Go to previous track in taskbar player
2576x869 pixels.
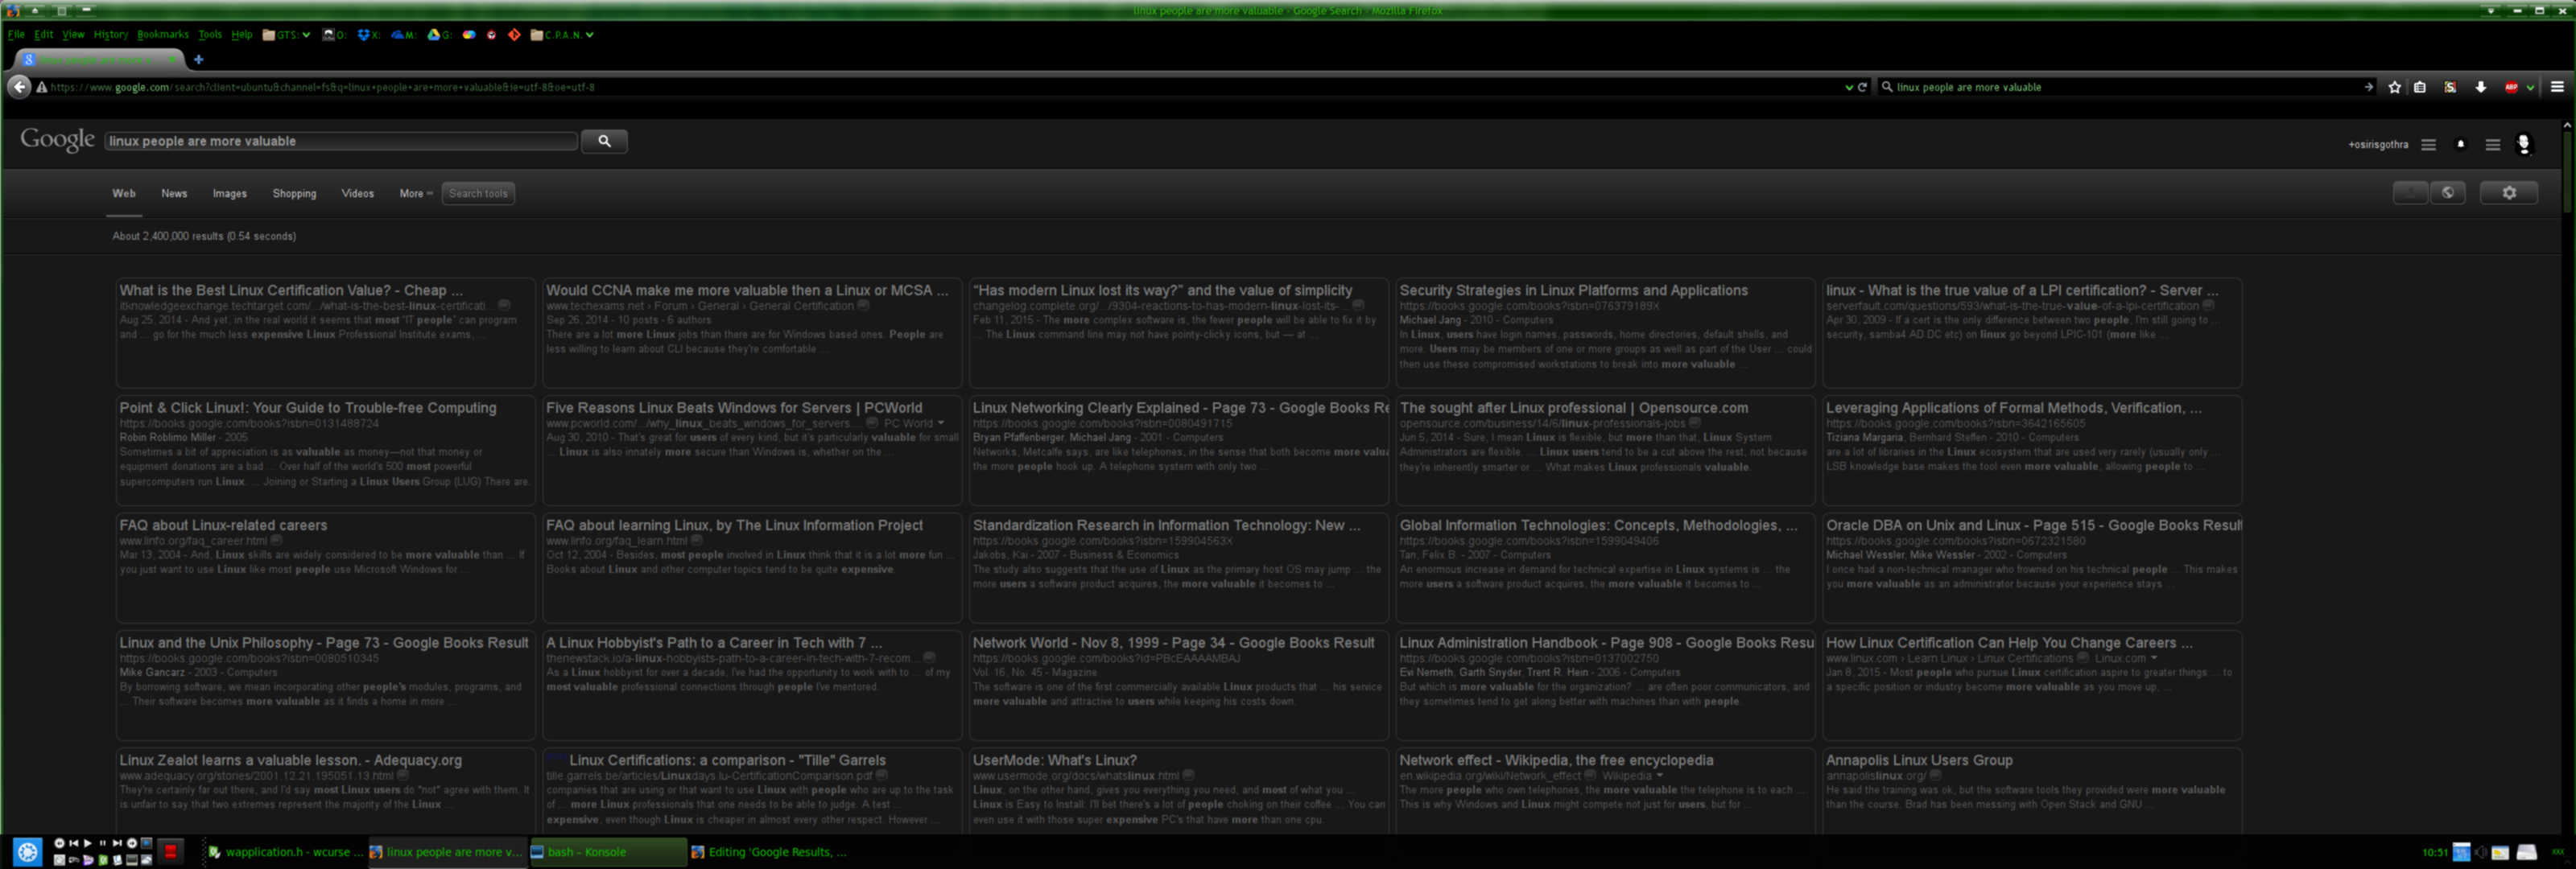click(73, 843)
